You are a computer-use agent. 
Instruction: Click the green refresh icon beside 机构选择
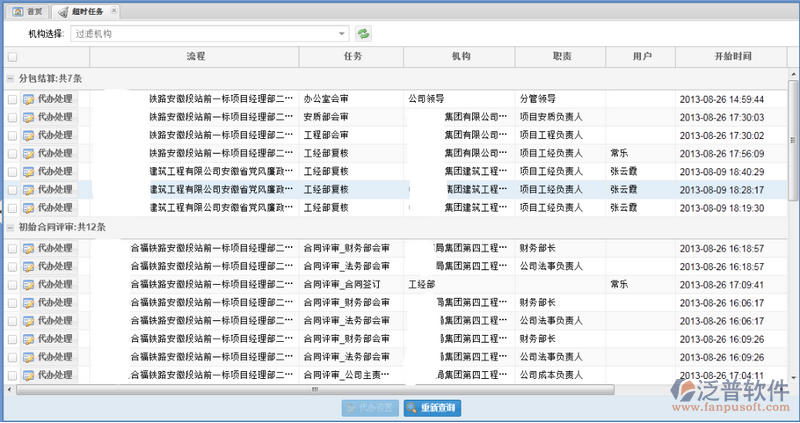364,34
